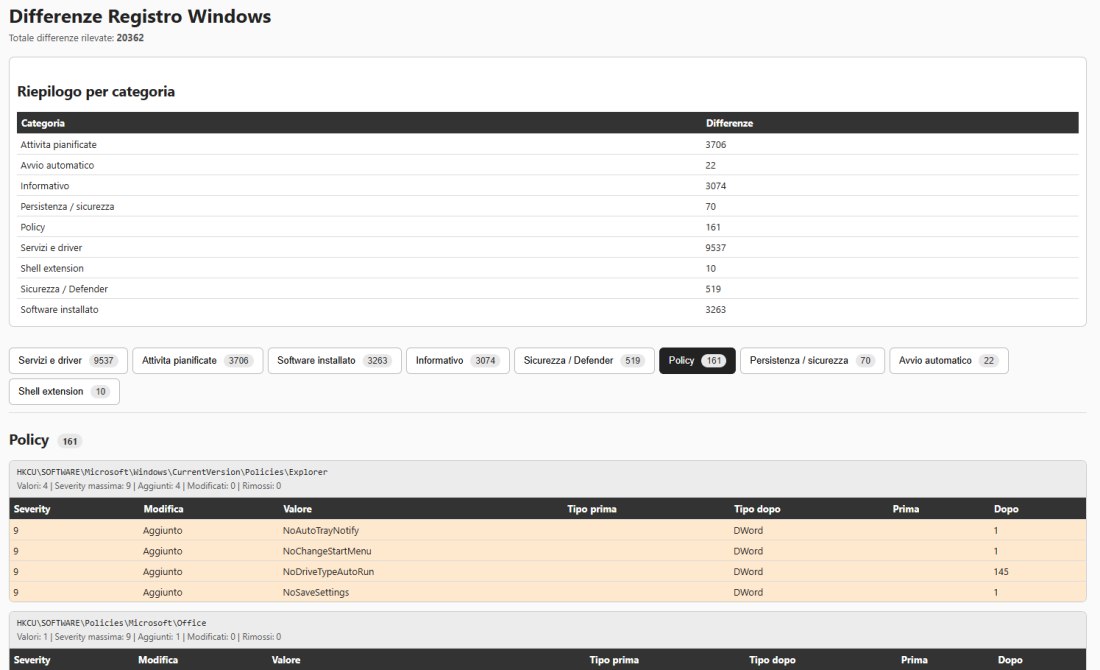The height and width of the screenshot is (670, 1100).
Task: Click Aggiunto in NoAutoTrayNotify row
Action: 163,530
